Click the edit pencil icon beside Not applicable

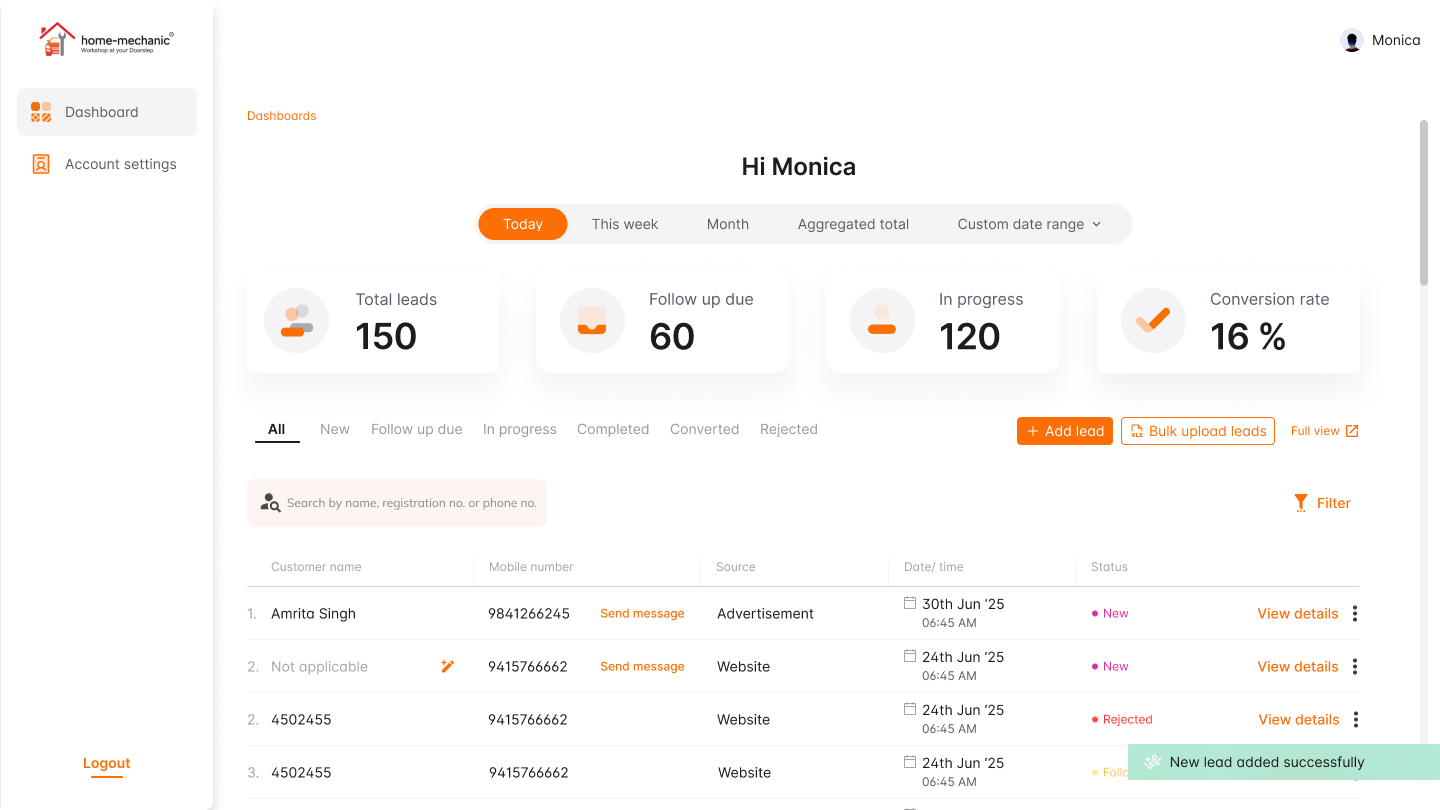(x=448, y=666)
